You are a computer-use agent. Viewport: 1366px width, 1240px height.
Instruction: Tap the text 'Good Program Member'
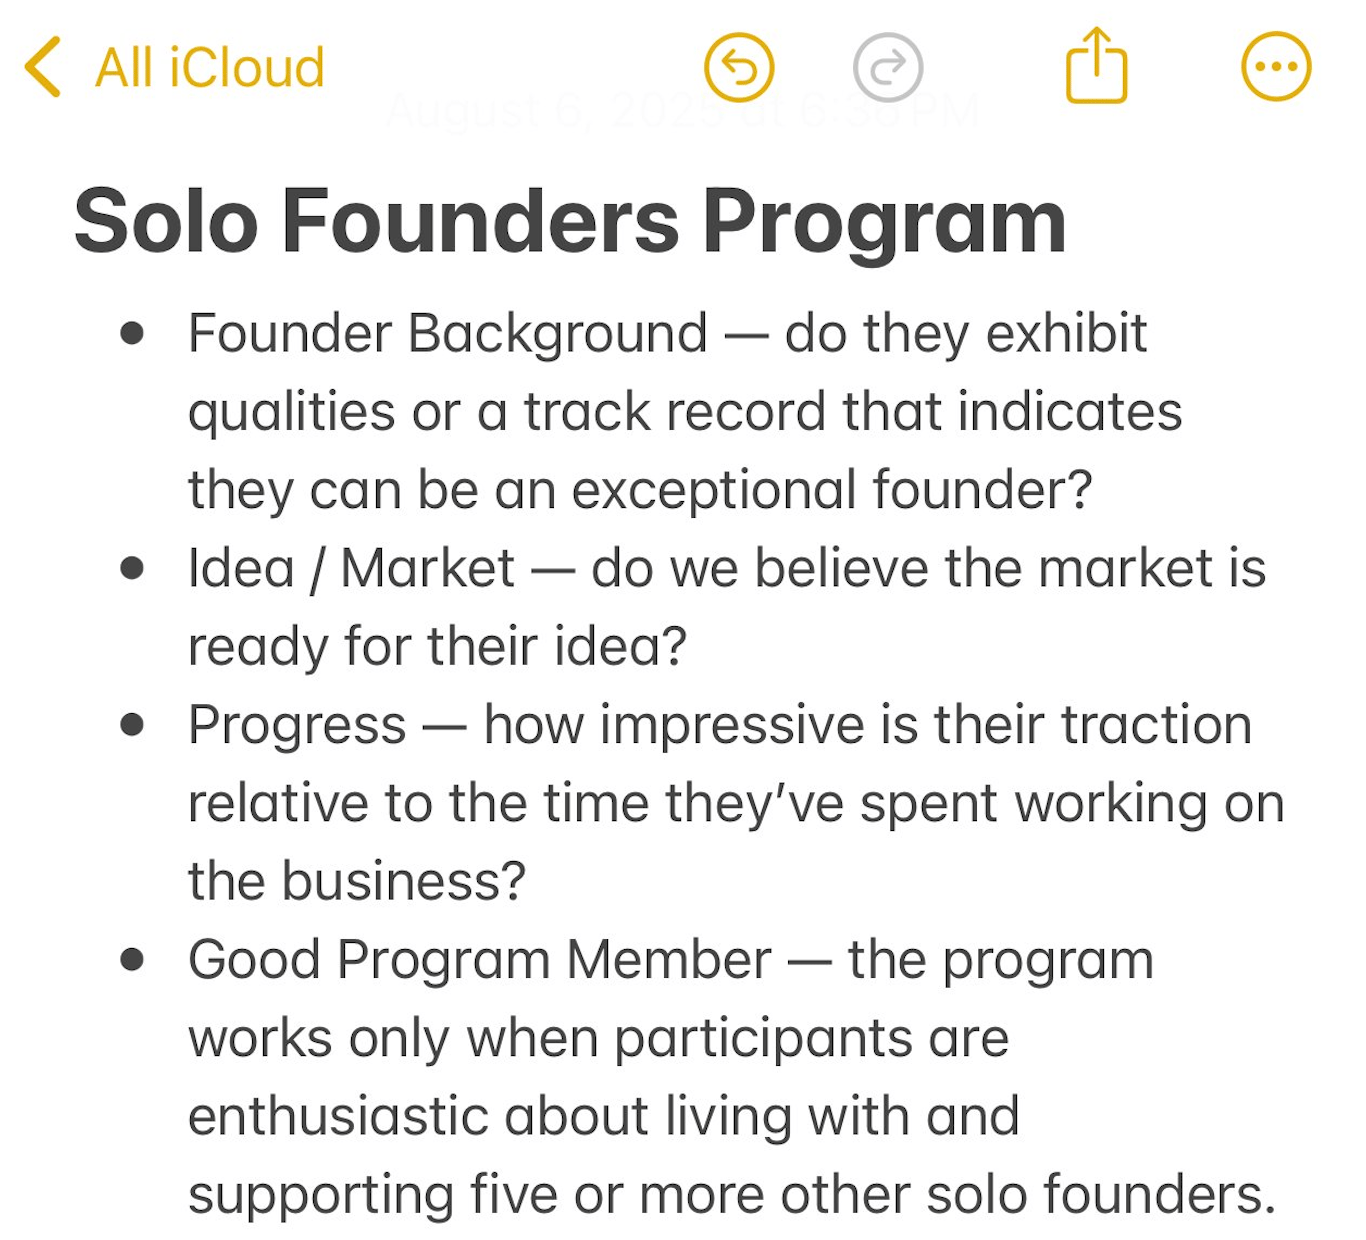click(x=480, y=960)
